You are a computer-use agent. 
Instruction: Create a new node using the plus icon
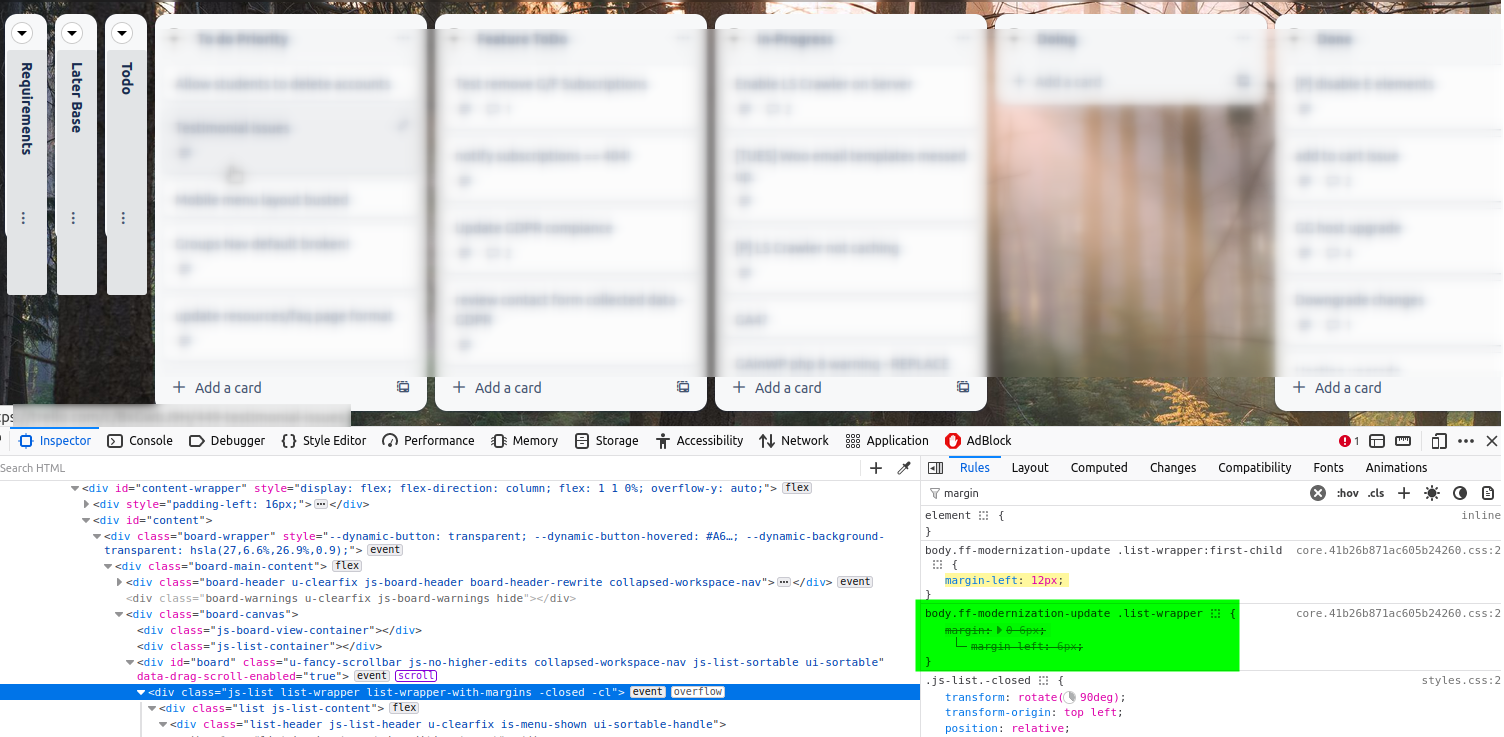[x=875, y=467]
